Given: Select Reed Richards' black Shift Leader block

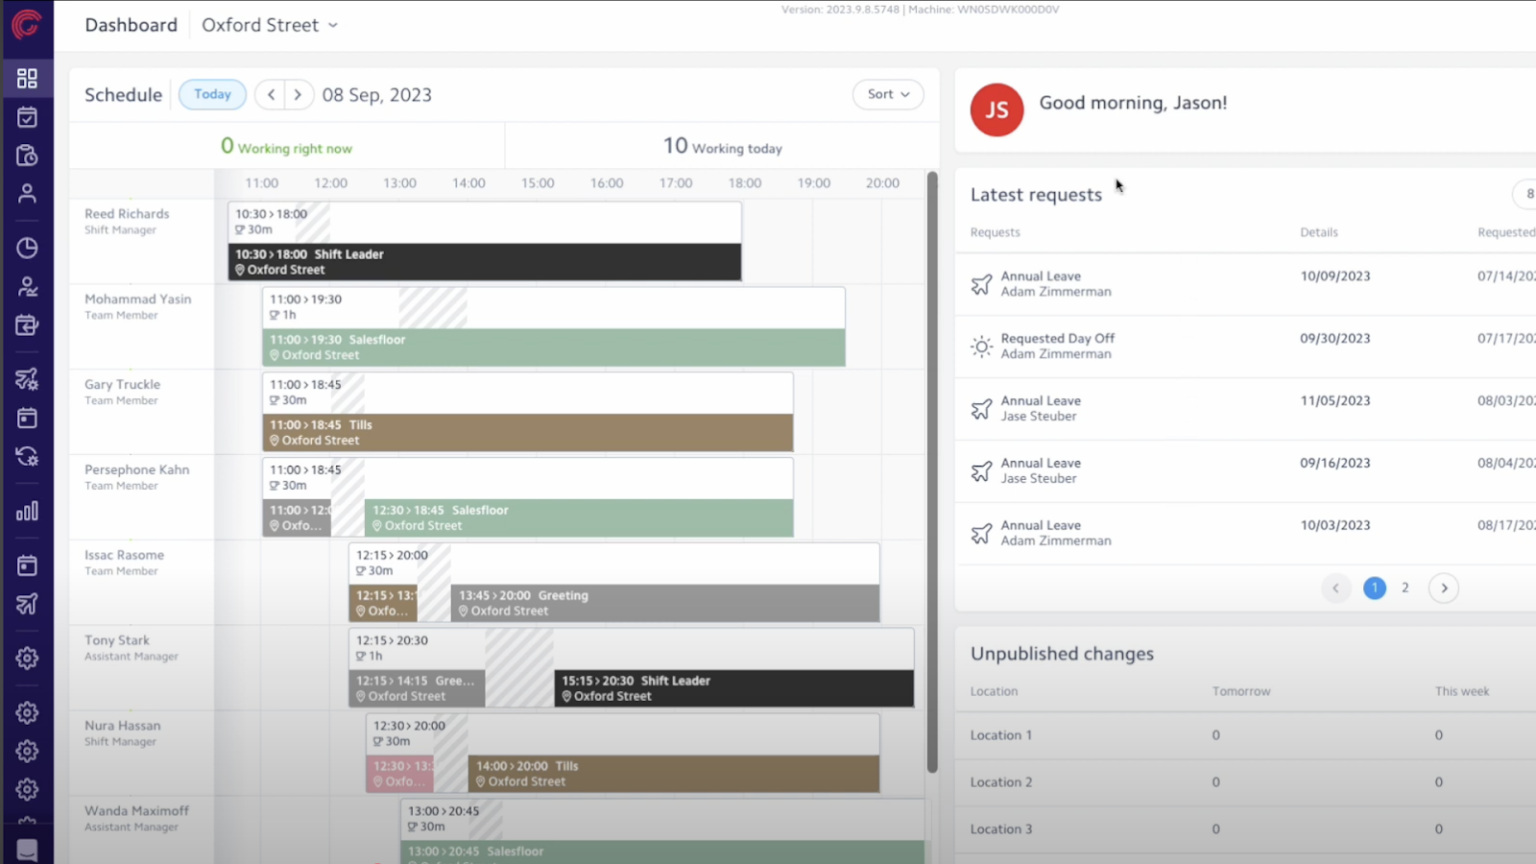Looking at the screenshot, I should click(x=485, y=262).
